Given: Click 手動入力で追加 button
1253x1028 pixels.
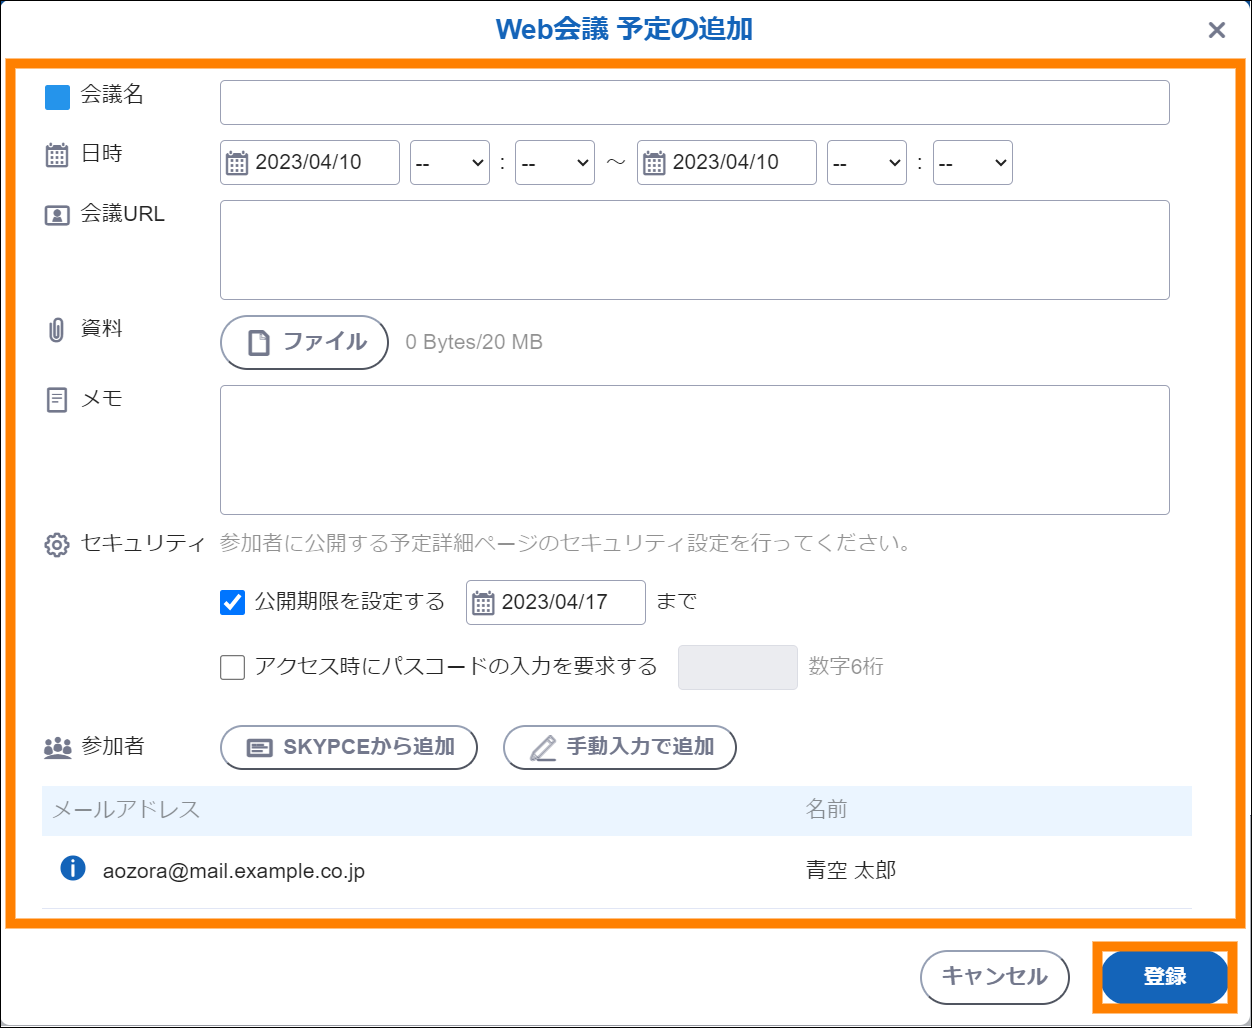Looking at the screenshot, I should pyautogui.click(x=620, y=747).
